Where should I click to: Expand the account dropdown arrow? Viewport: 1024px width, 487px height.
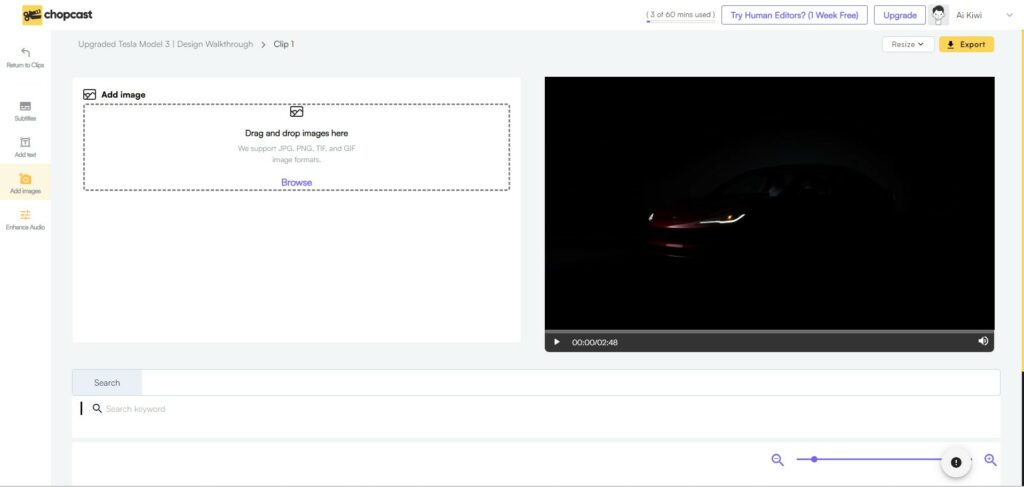[x=1011, y=15]
